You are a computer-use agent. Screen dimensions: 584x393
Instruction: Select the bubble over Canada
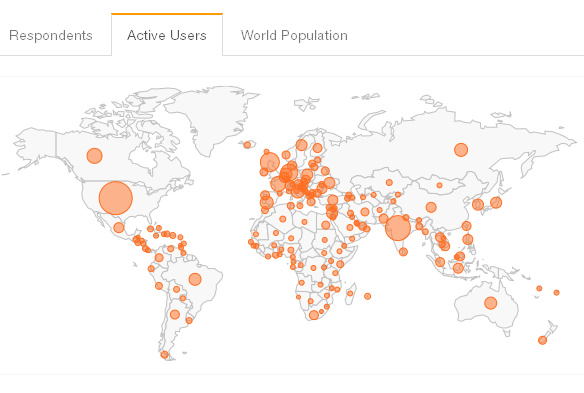pos(95,156)
